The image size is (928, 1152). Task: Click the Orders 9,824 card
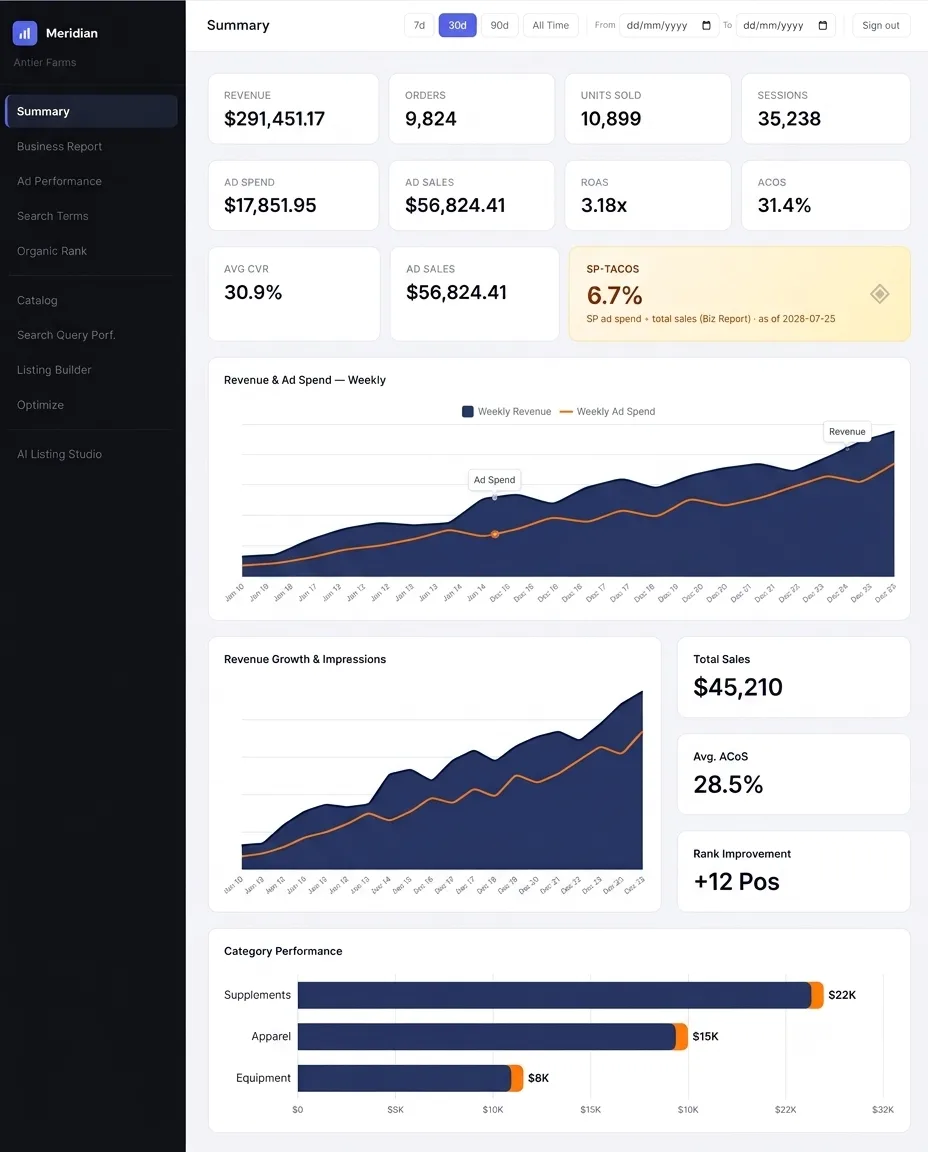(471, 109)
